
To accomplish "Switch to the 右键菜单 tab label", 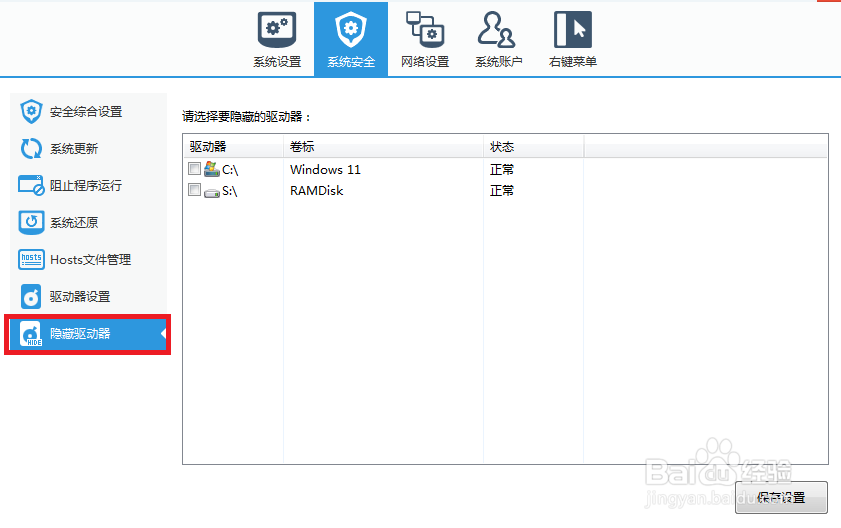I will pos(573,62).
